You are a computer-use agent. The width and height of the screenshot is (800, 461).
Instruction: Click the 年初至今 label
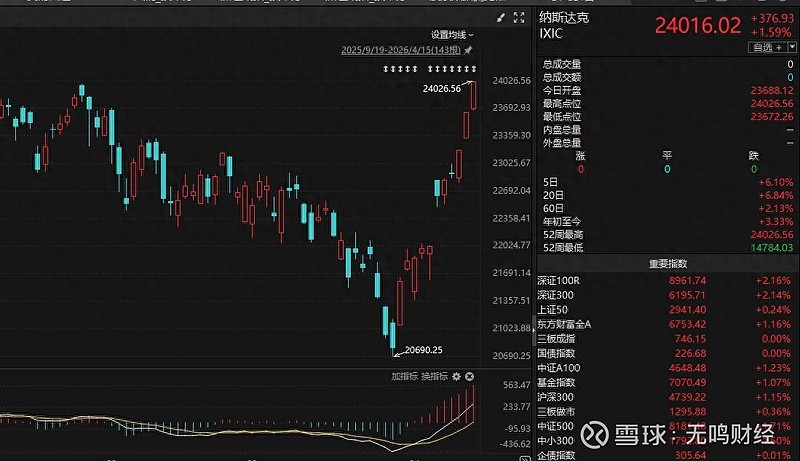pyautogui.click(x=562, y=222)
